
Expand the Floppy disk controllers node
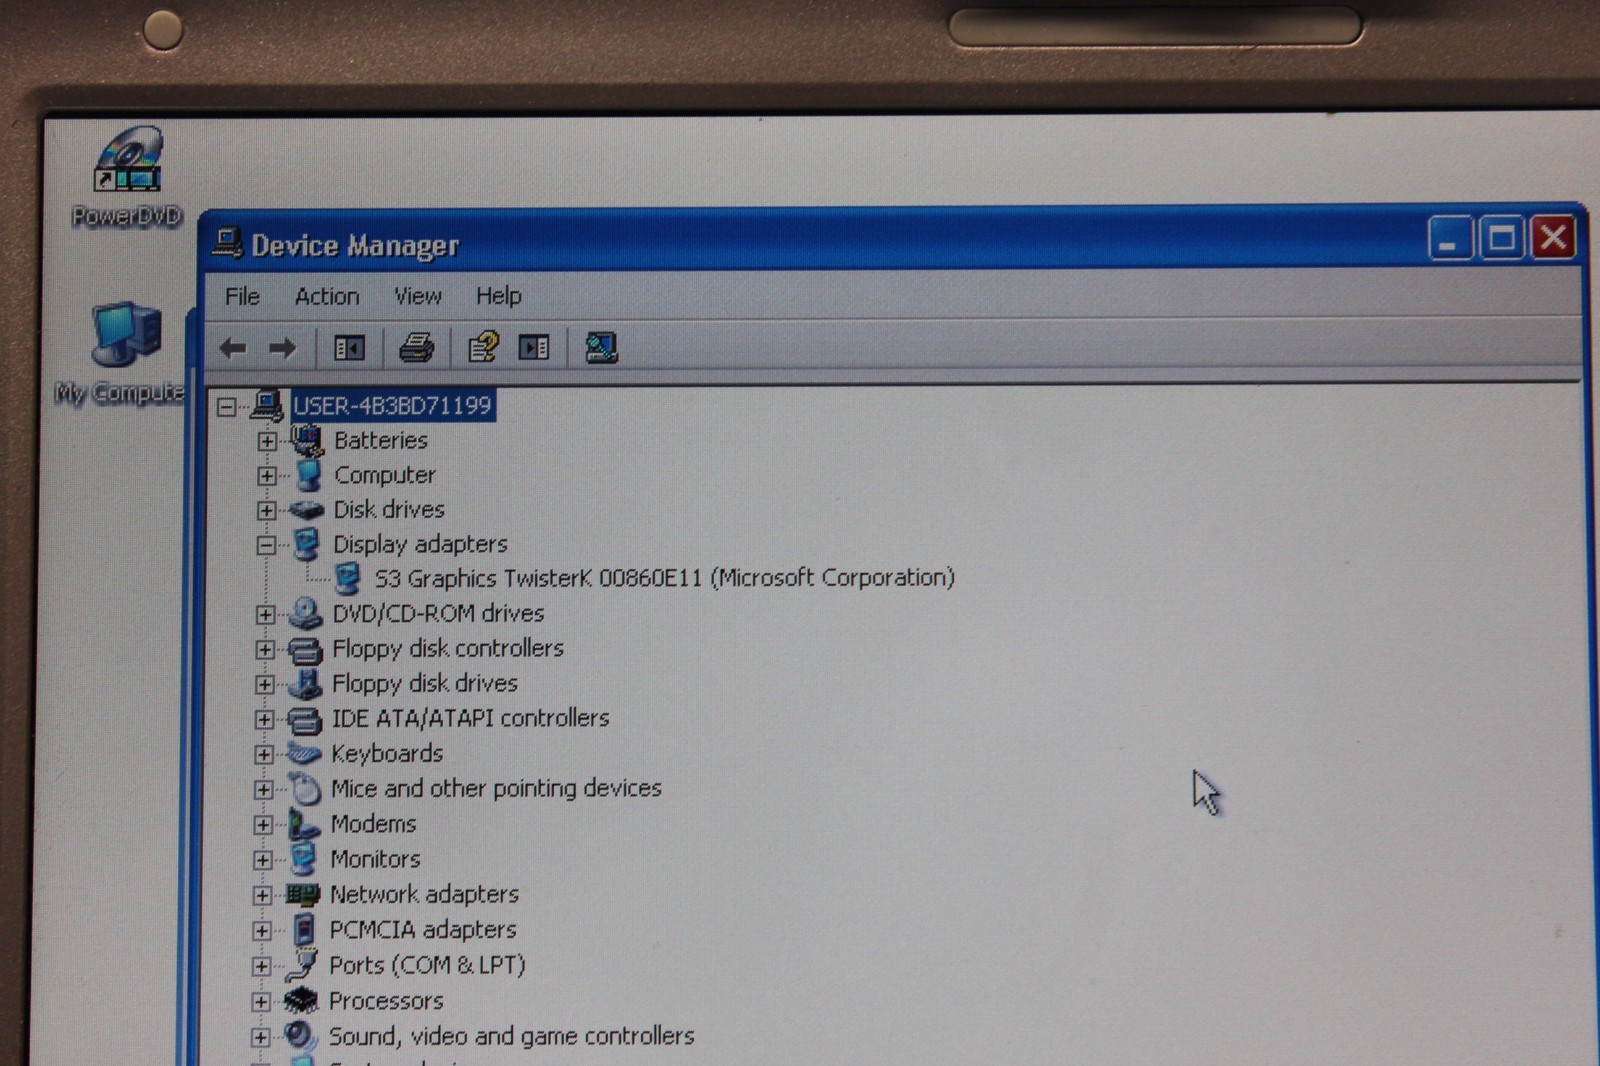click(265, 649)
